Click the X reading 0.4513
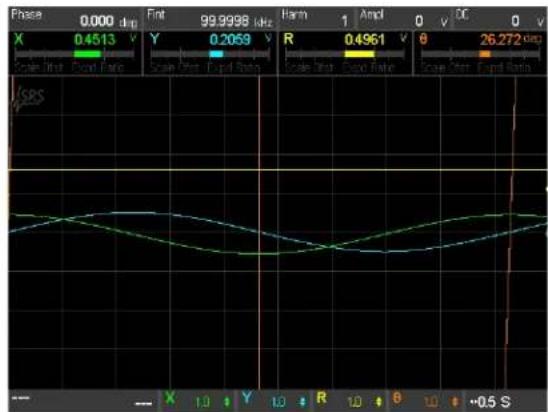 coord(95,39)
